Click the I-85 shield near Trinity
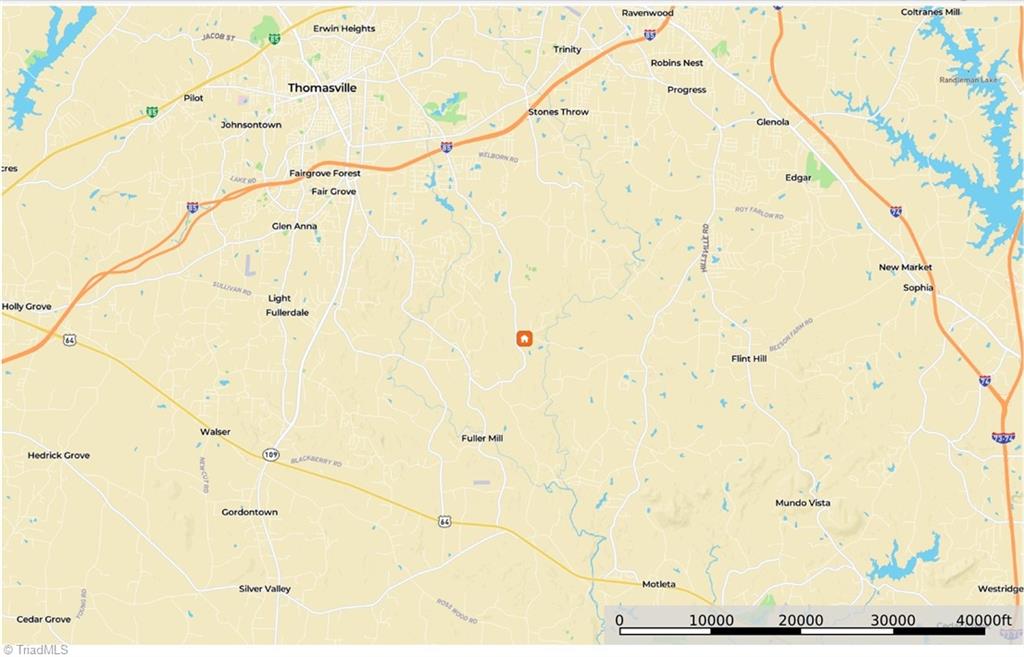 pyautogui.click(x=650, y=35)
